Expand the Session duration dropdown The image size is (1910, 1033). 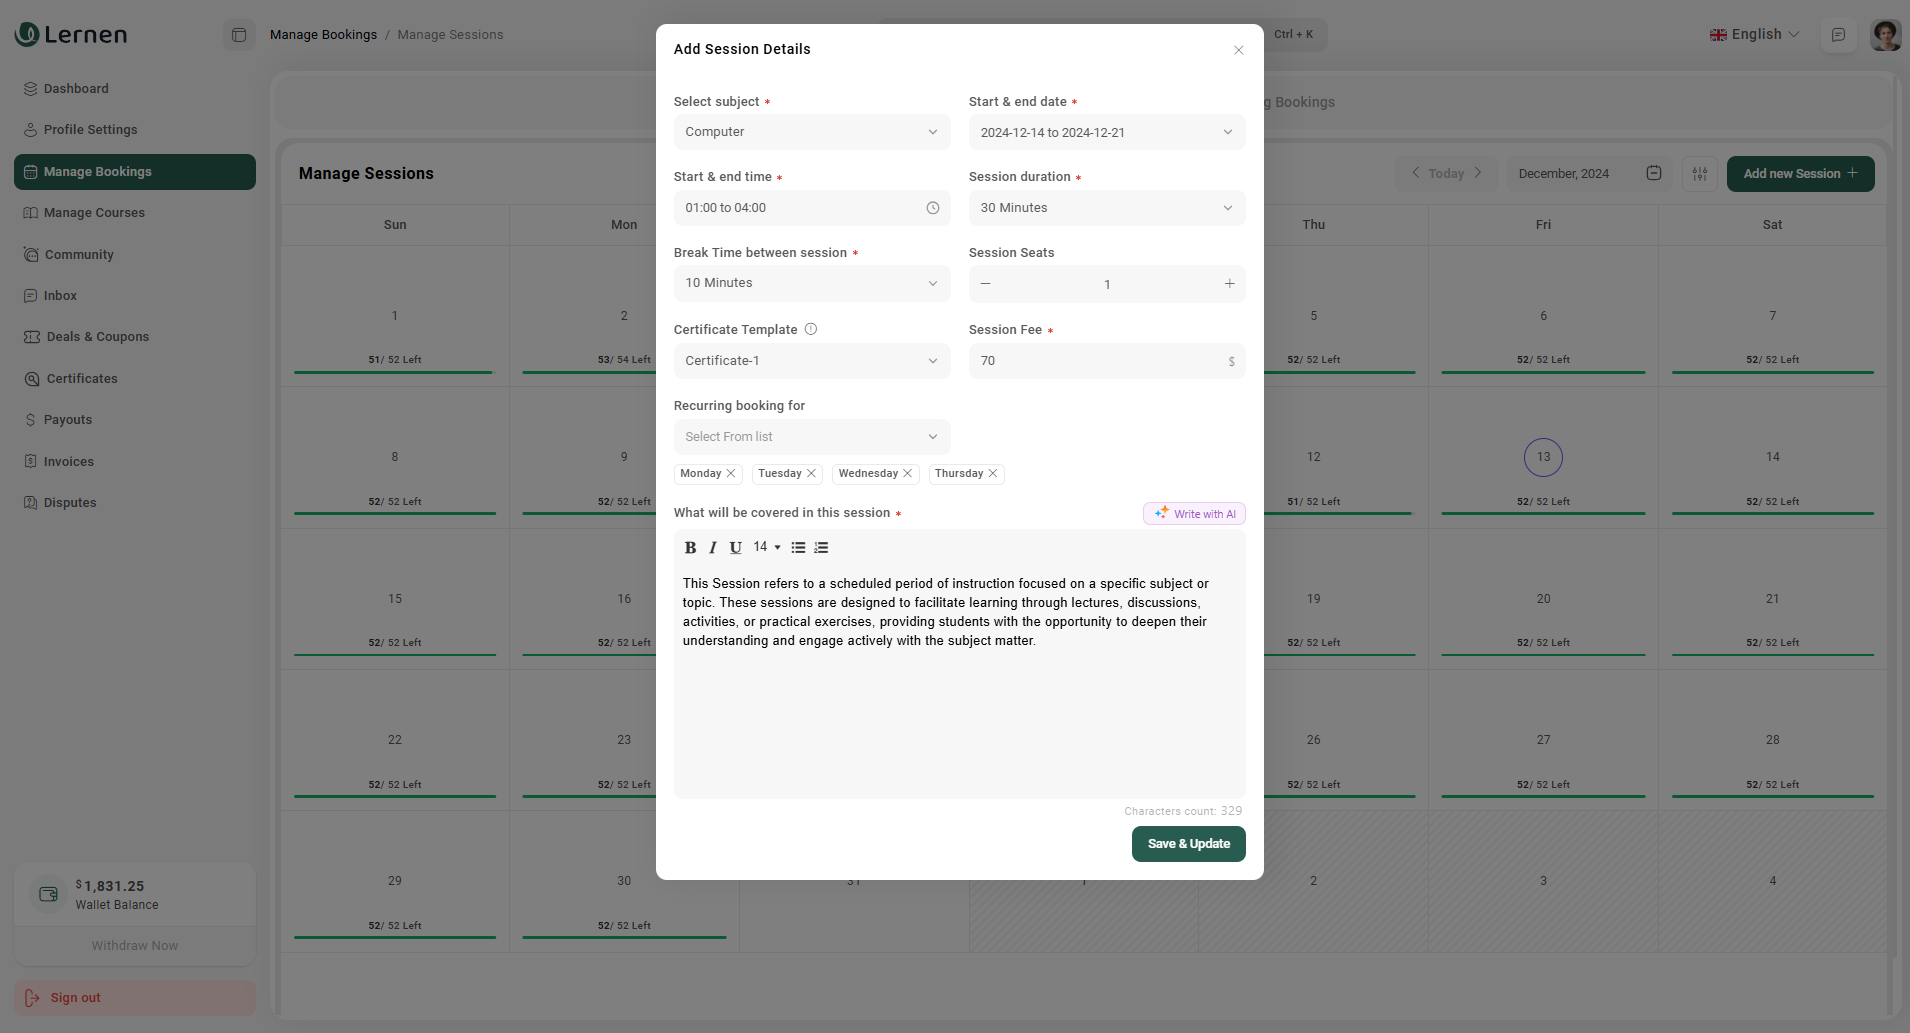tap(1106, 208)
